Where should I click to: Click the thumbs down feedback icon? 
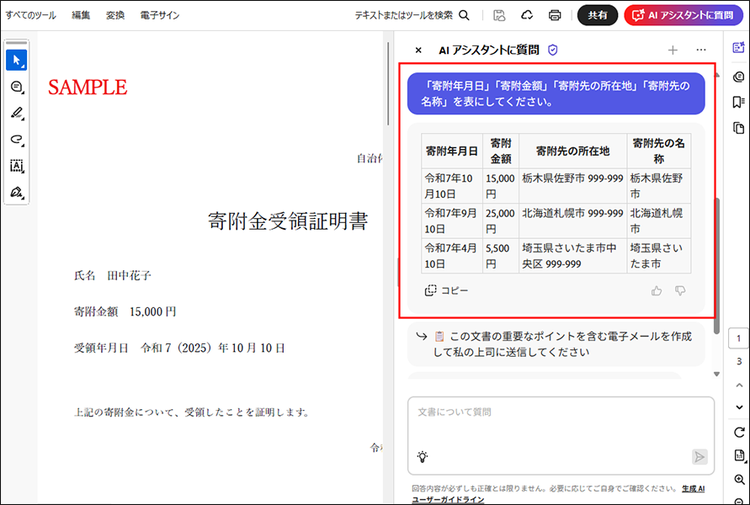[681, 291]
